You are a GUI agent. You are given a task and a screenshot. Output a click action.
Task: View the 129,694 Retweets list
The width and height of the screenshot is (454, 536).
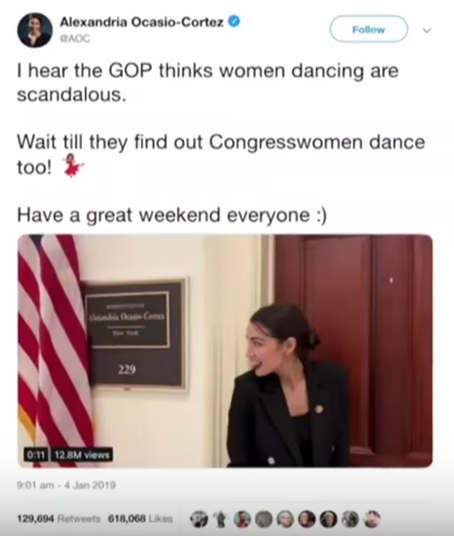(59, 519)
